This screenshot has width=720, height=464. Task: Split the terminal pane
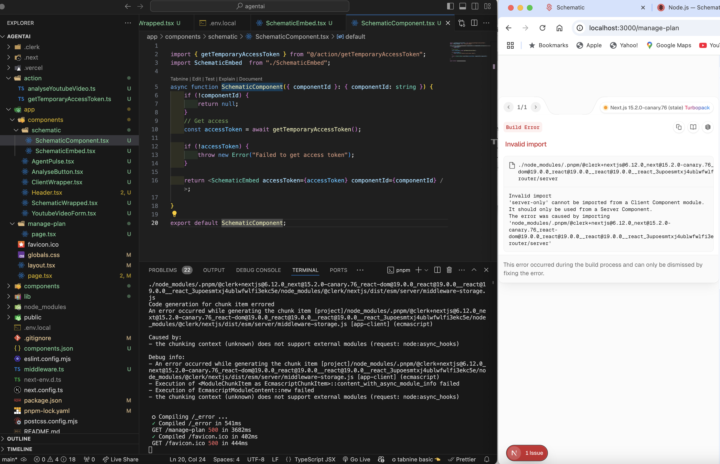tap(437, 270)
